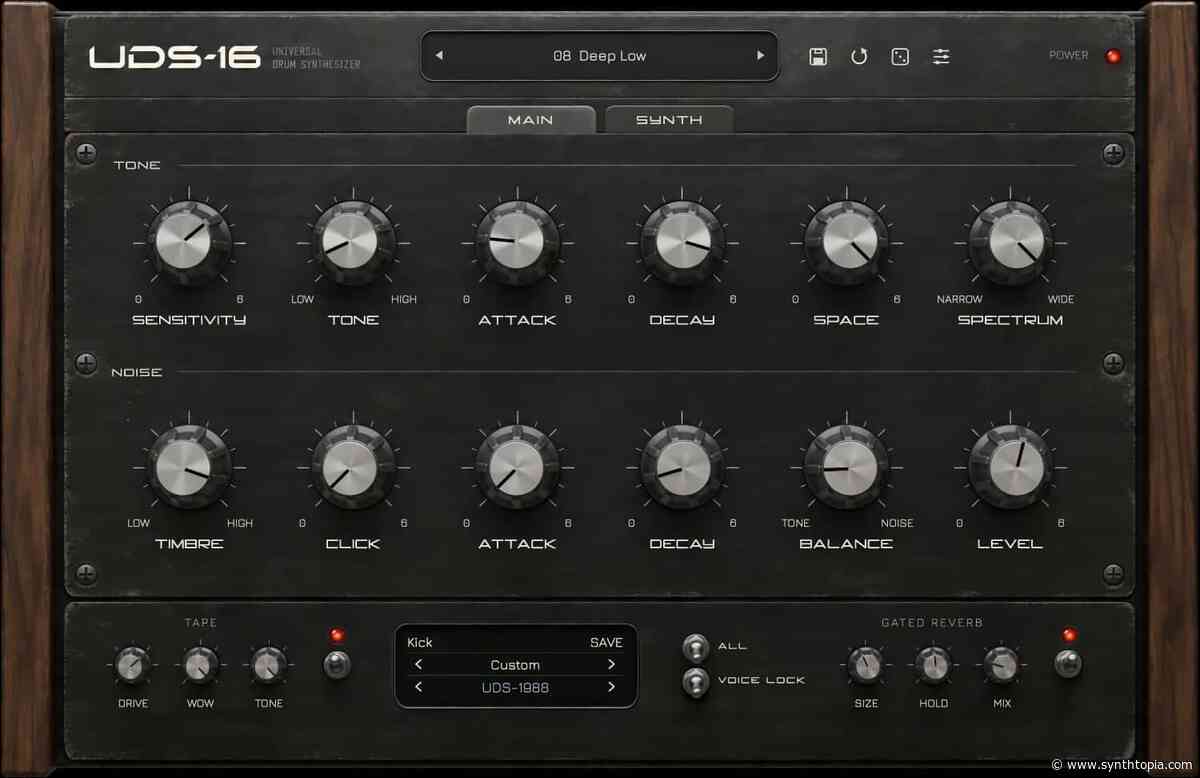Click the CLICK knob
Viewport: 1200px width, 778px height.
tap(354, 465)
